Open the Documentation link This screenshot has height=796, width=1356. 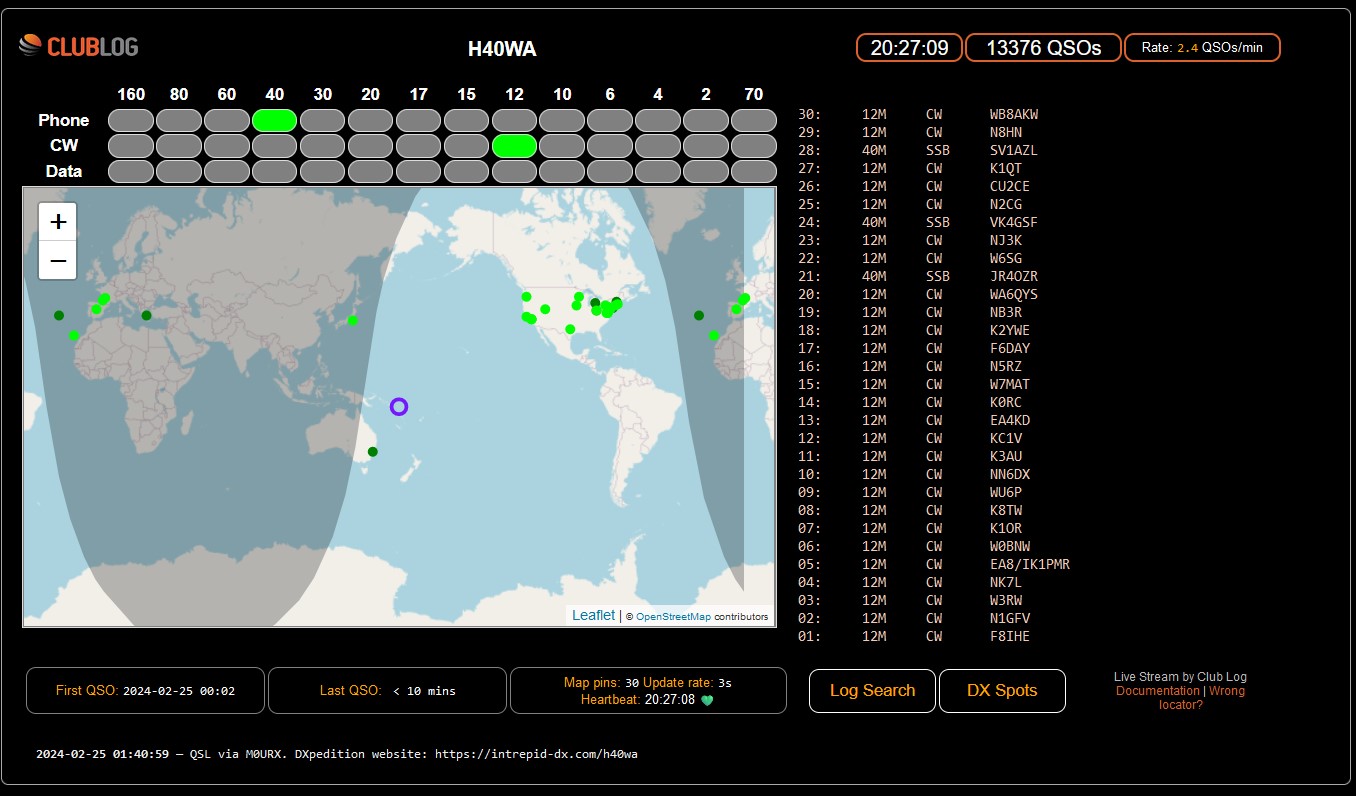[1157, 691]
